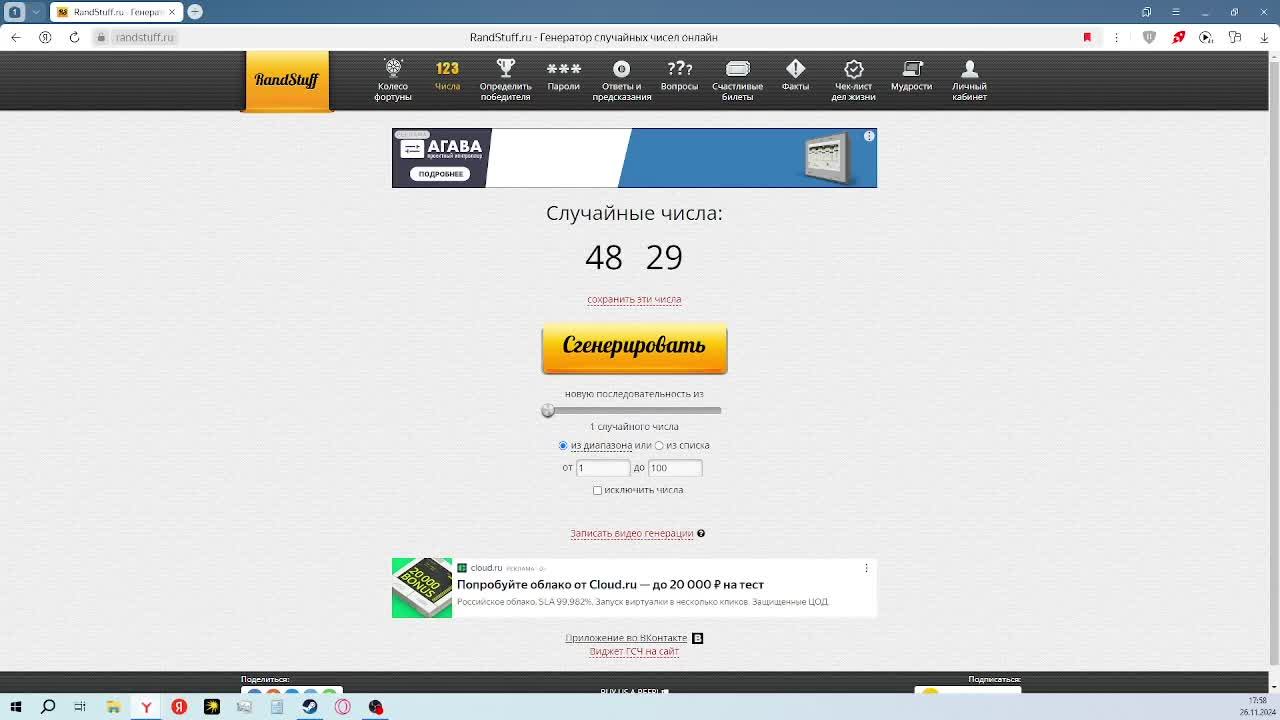The image size is (1280, 720).
Task: Click the help question icon near Записать видео
Action: point(701,533)
